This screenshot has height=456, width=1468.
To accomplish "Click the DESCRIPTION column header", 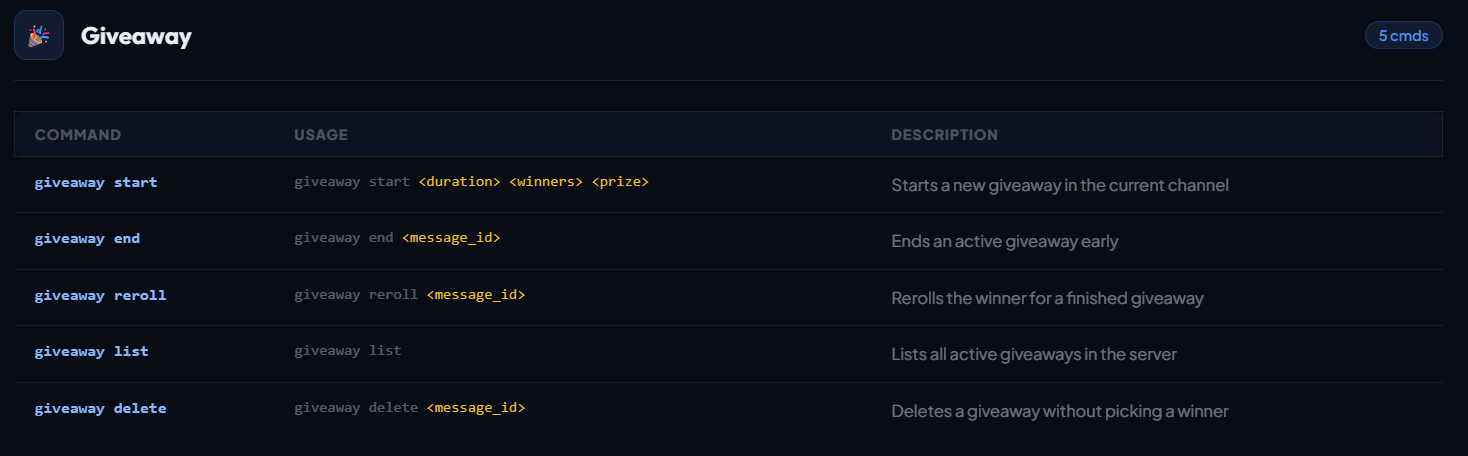I will tap(944, 135).
